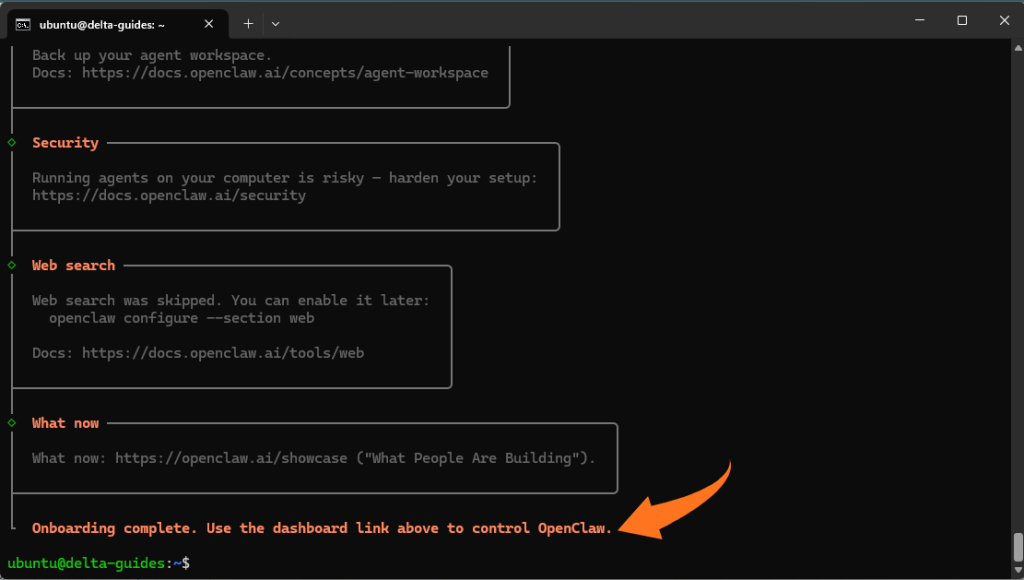This screenshot has height=580, width=1024.
Task: Click the green diamond beside Web search
Action: [x=12, y=265]
